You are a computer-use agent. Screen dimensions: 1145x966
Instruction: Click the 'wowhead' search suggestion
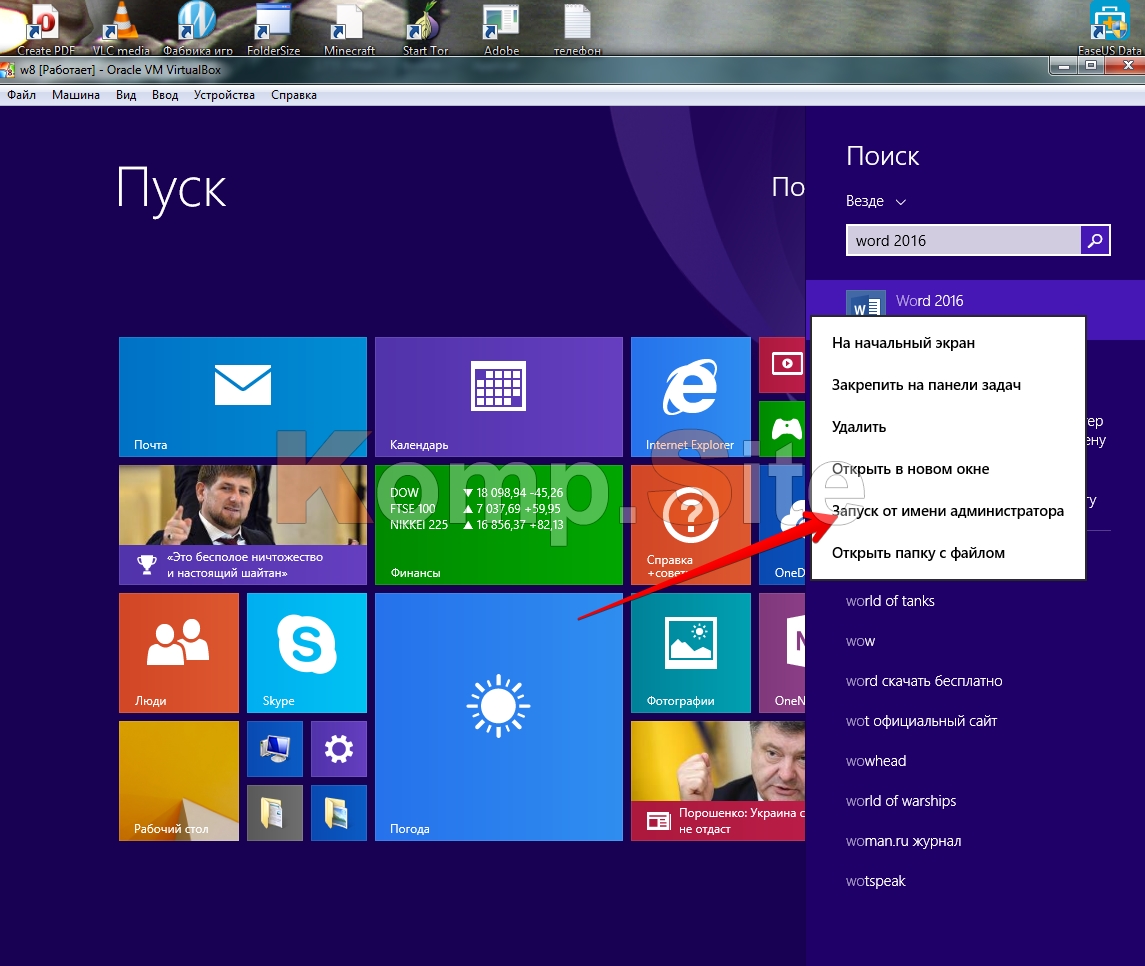[x=876, y=761]
